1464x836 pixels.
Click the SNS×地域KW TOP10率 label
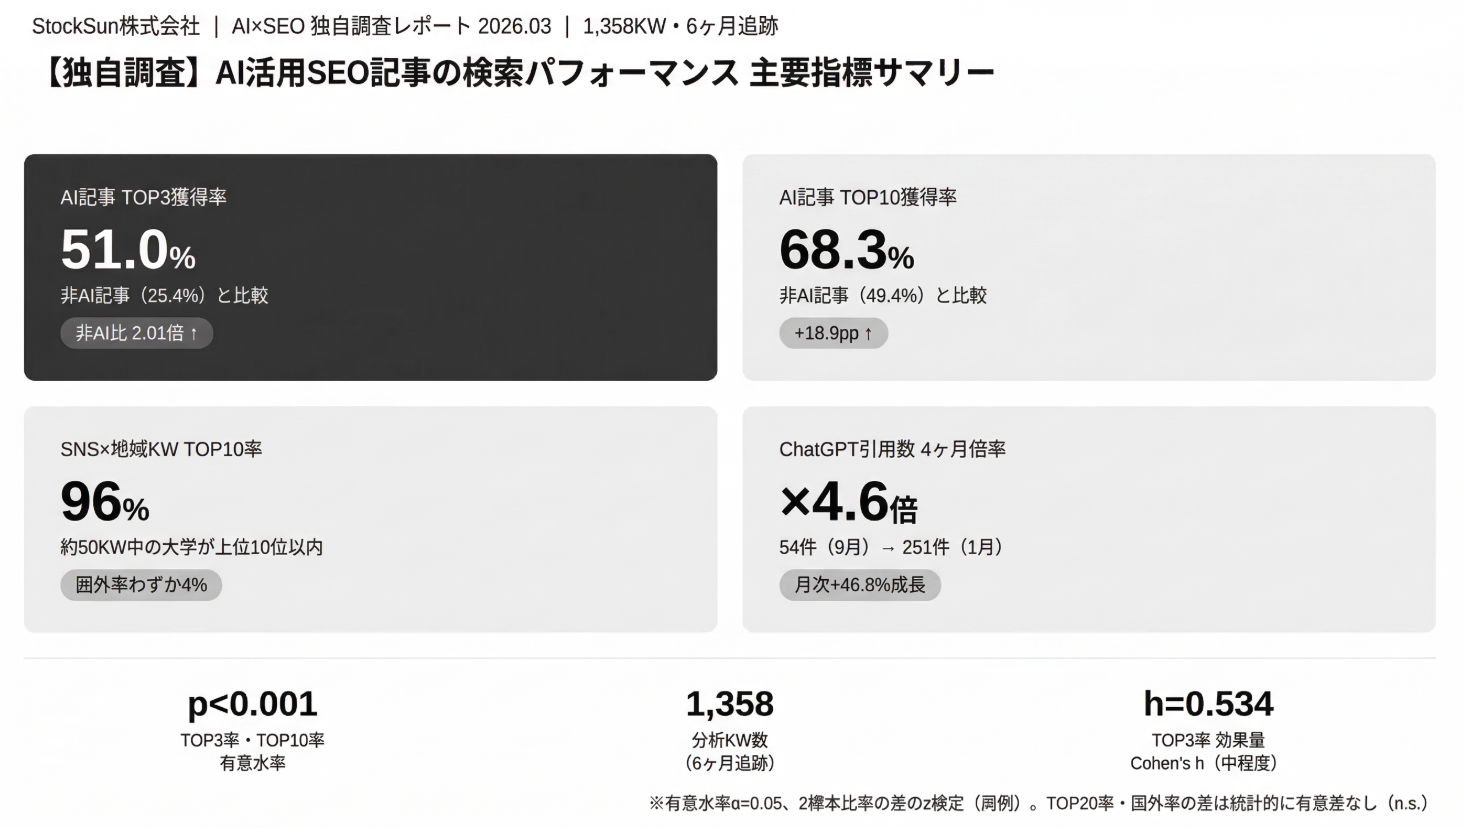pyautogui.click(x=161, y=450)
